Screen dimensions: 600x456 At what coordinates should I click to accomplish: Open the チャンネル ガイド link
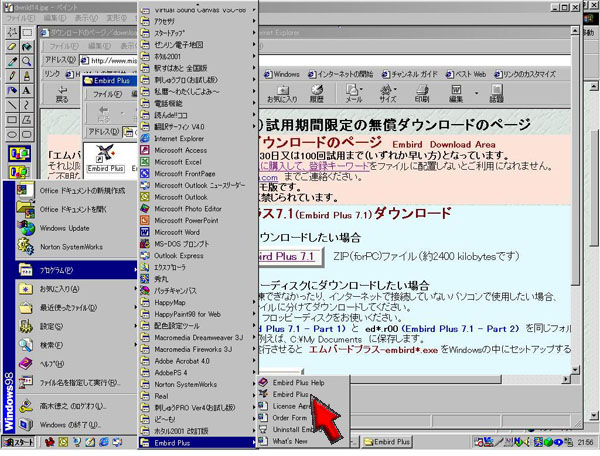click(x=410, y=74)
